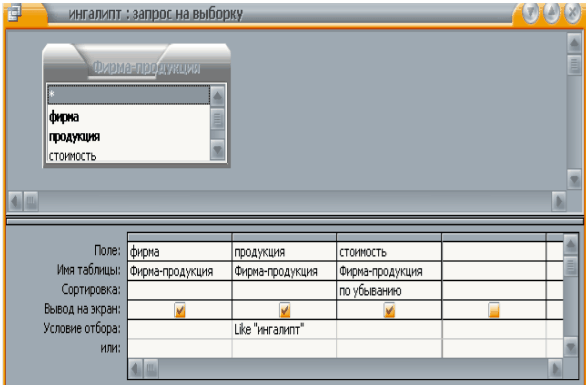Click the criteria cell with Like "ингалипт"

[x=284, y=330]
